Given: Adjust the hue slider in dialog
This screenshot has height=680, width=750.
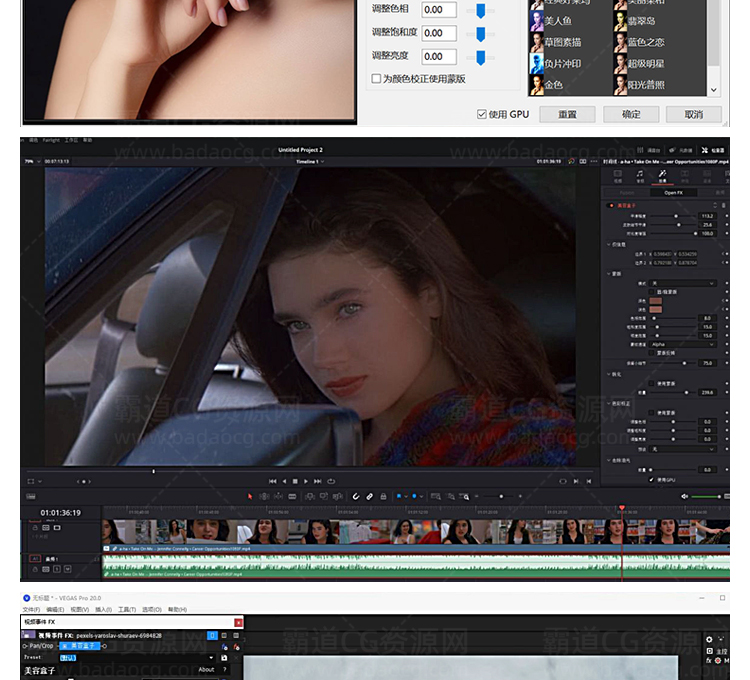Looking at the screenshot, I should tap(481, 11).
